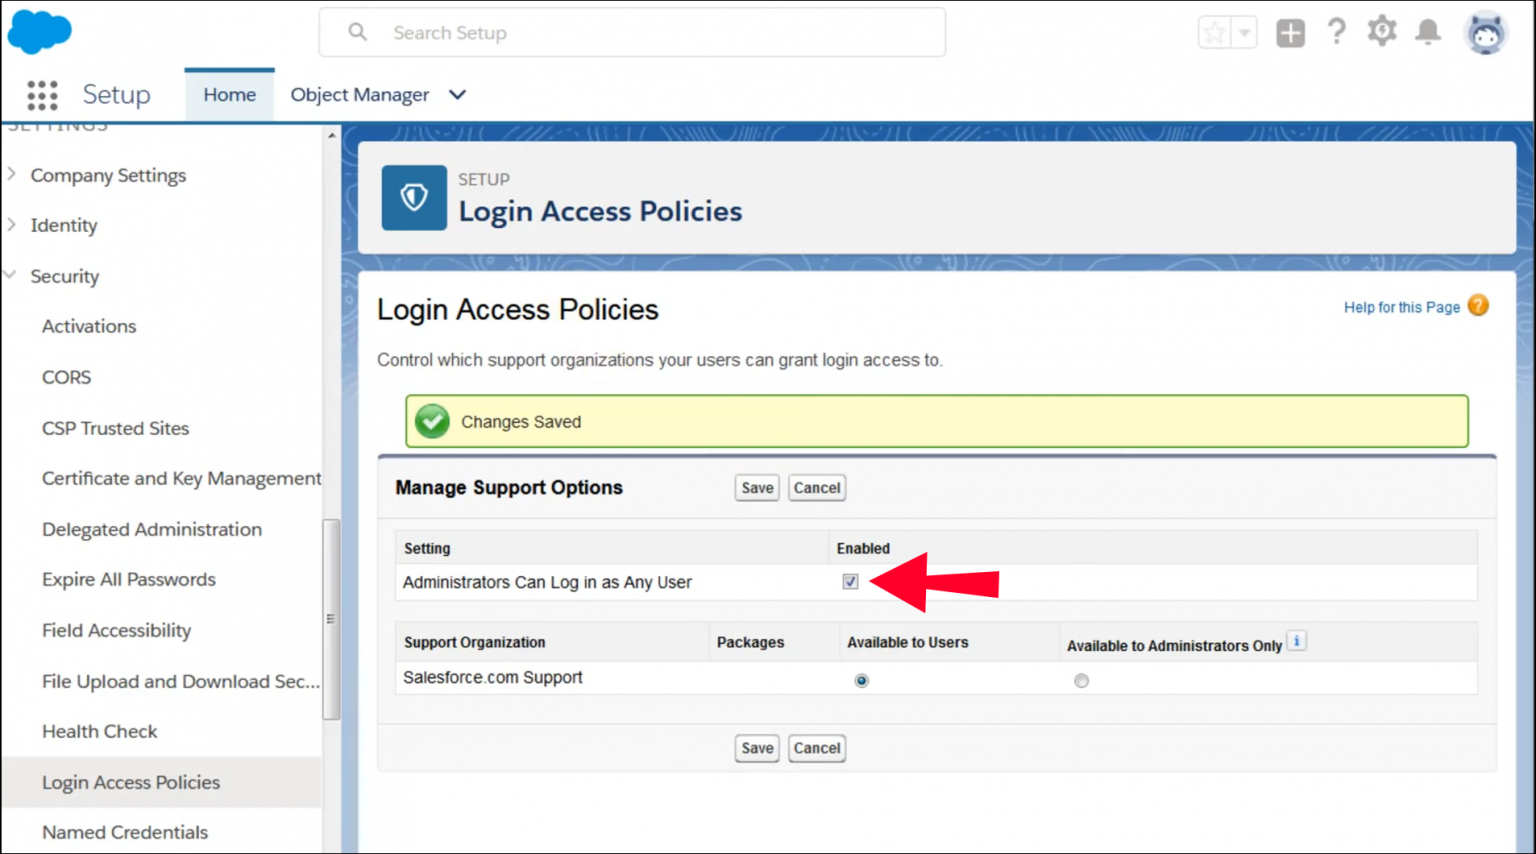Click the Salesforce cloud logo

pos(39,31)
